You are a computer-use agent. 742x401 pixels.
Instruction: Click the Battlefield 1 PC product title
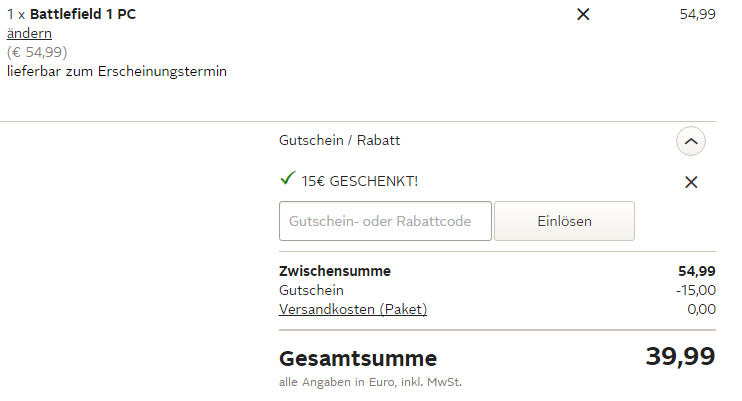[83, 14]
